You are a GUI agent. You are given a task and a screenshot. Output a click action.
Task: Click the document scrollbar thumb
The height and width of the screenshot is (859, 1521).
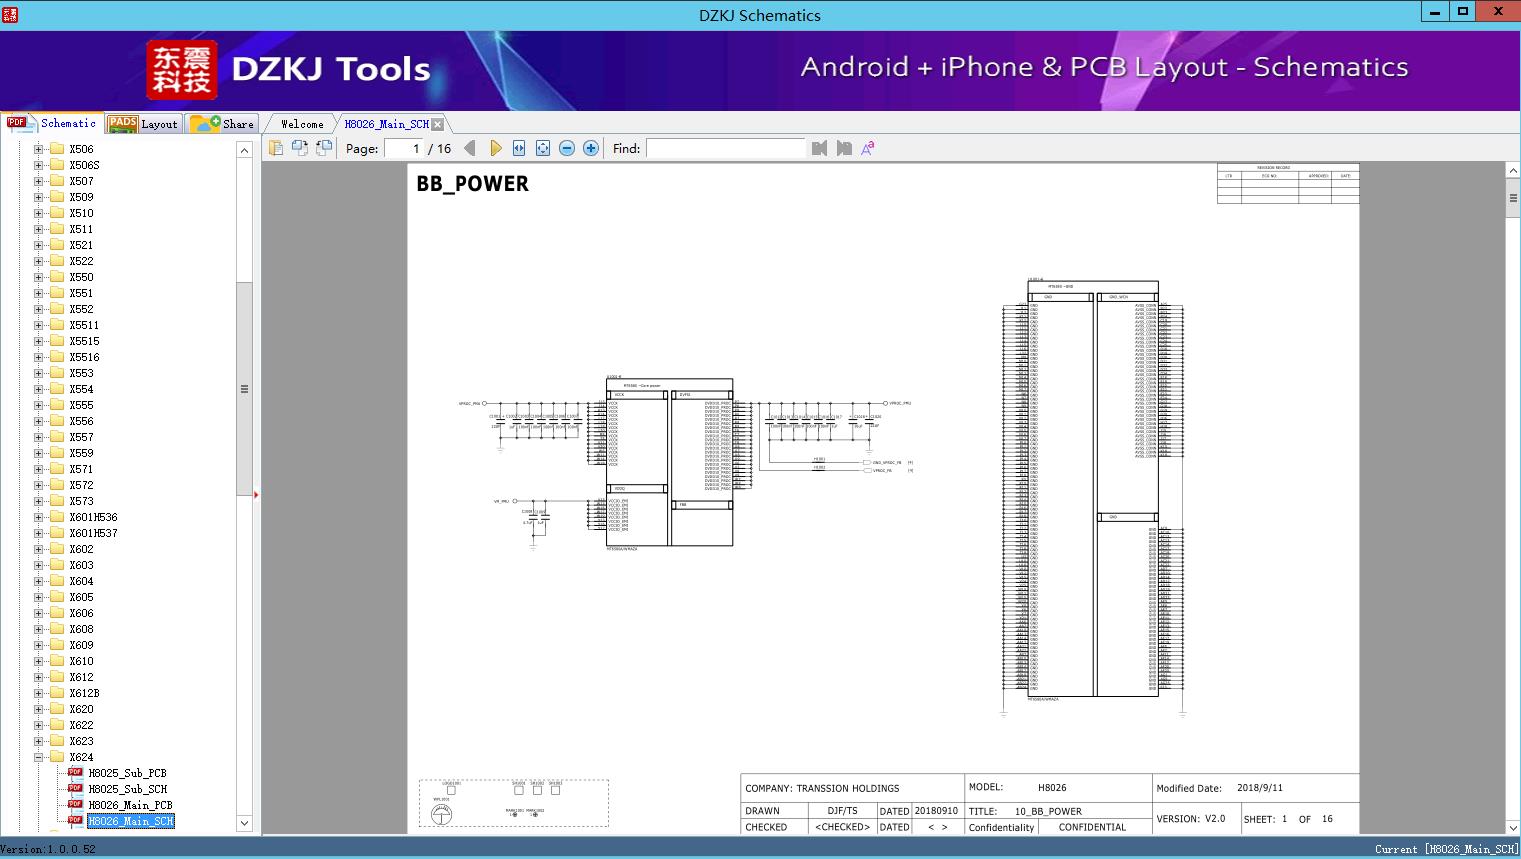[1513, 198]
